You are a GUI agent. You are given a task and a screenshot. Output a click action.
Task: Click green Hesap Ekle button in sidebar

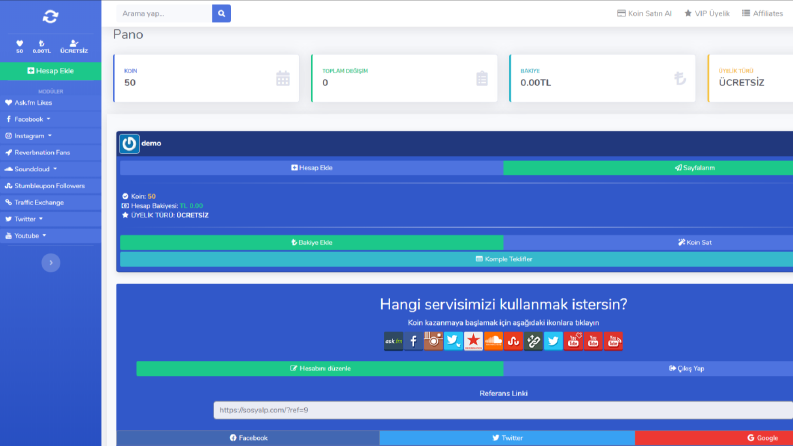(51, 71)
